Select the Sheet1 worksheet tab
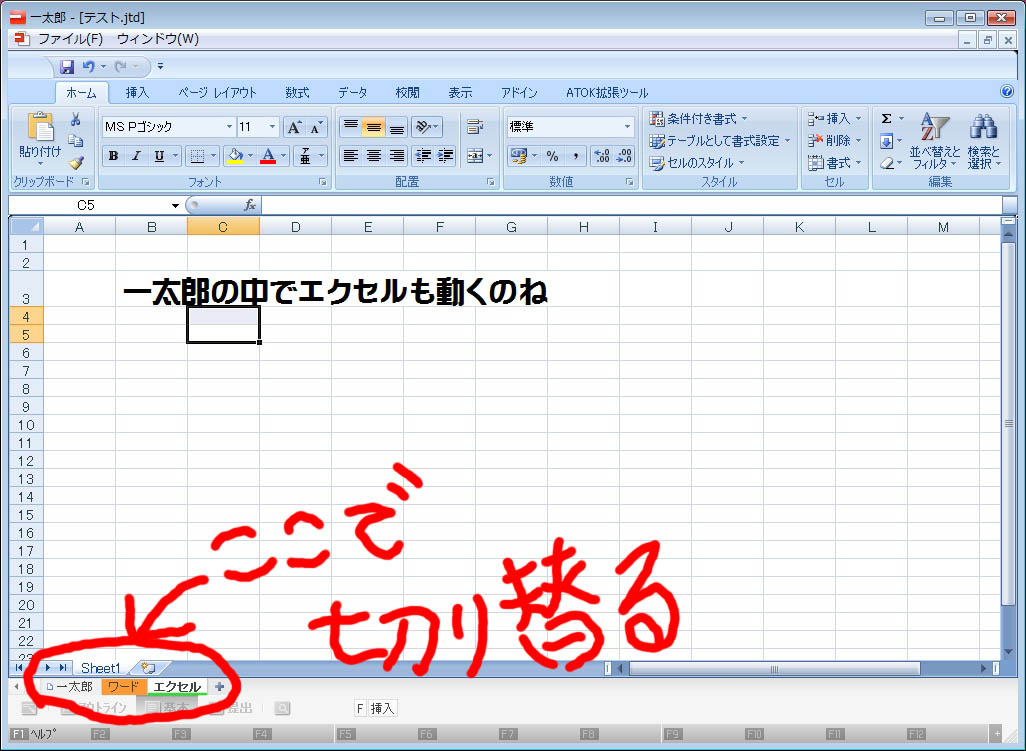Image resolution: width=1026 pixels, height=751 pixels. 101,668
